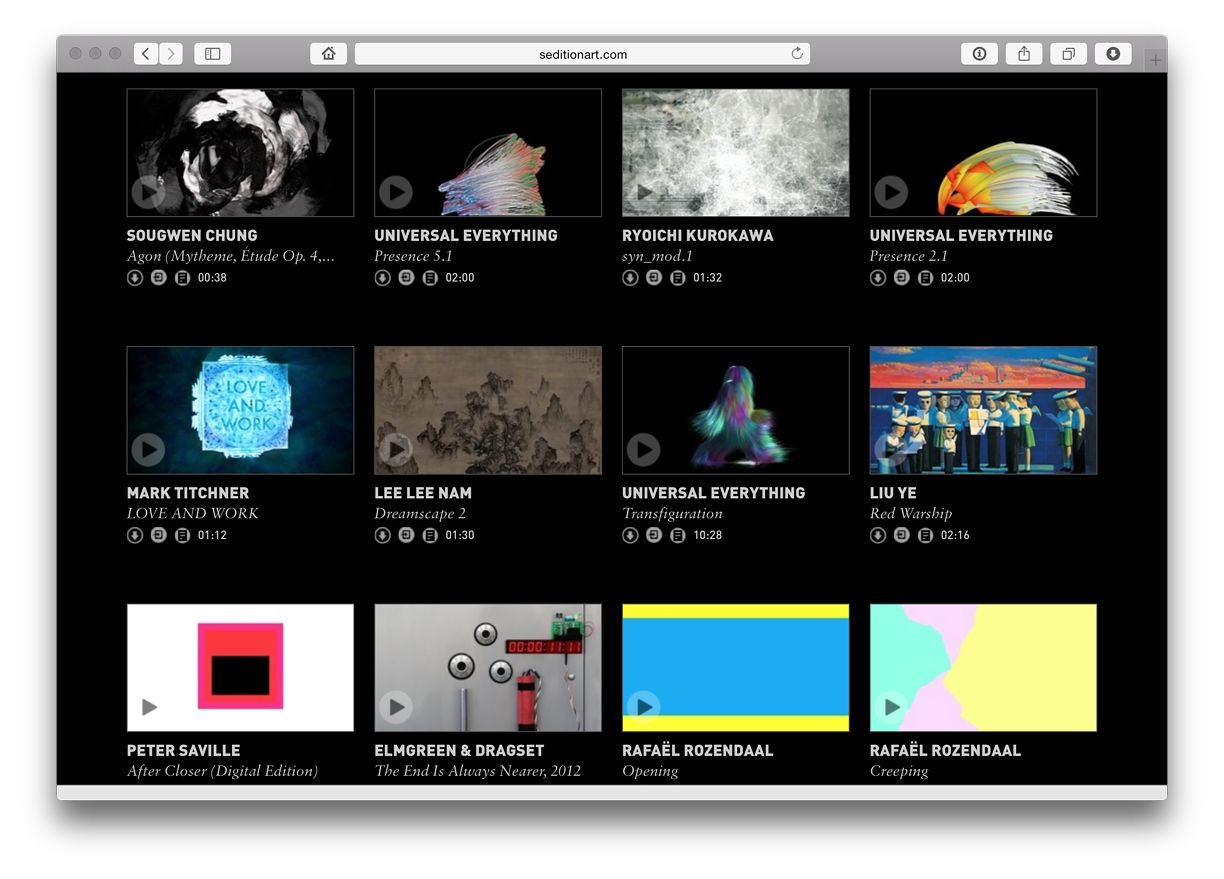Viewport: 1224px width, 879px height.
Task: Play Ryoichi Kurokawa's syn_mod.1 preview
Action: 644,192
